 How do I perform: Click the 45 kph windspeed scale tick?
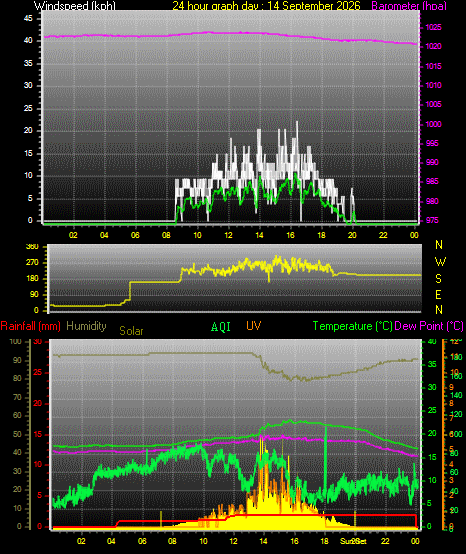[28, 18]
